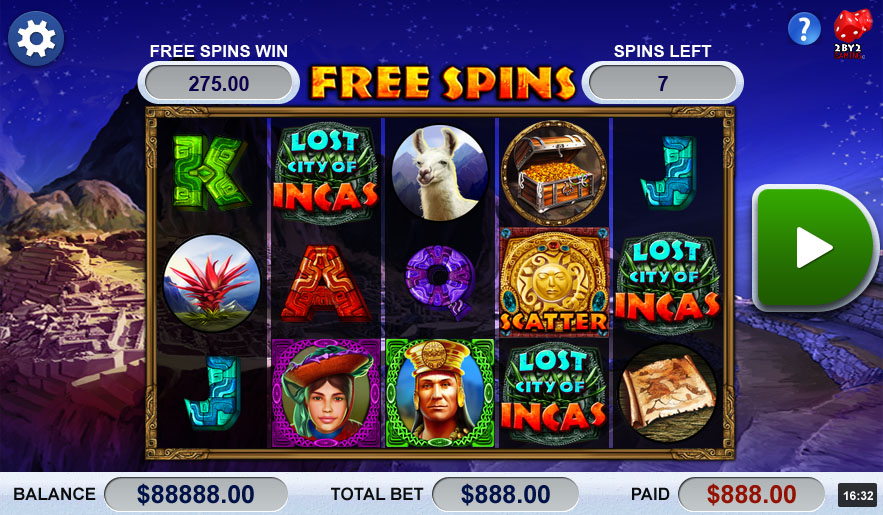Image resolution: width=883 pixels, height=515 pixels.
Task: Click the llama symbol on reels
Action: (x=439, y=172)
